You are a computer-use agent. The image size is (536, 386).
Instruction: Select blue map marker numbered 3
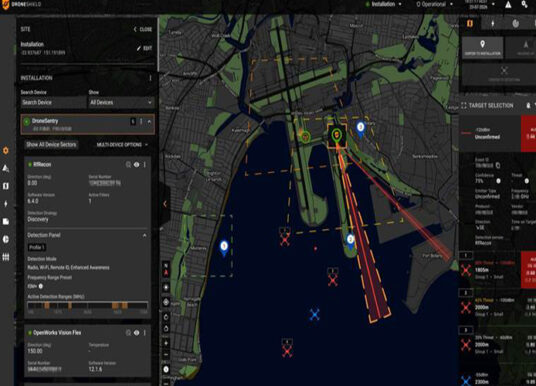[x=360, y=129]
